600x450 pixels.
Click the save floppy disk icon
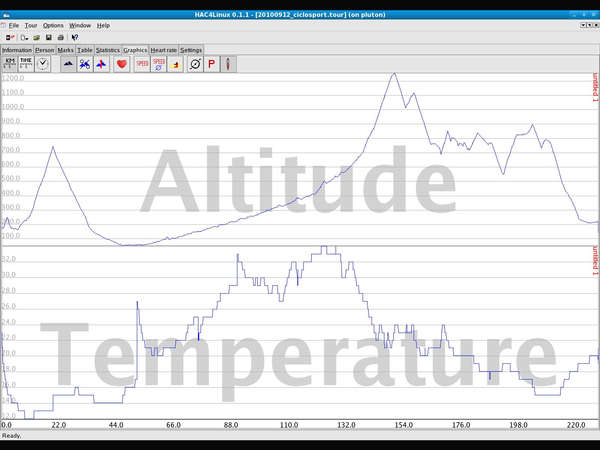47,37
